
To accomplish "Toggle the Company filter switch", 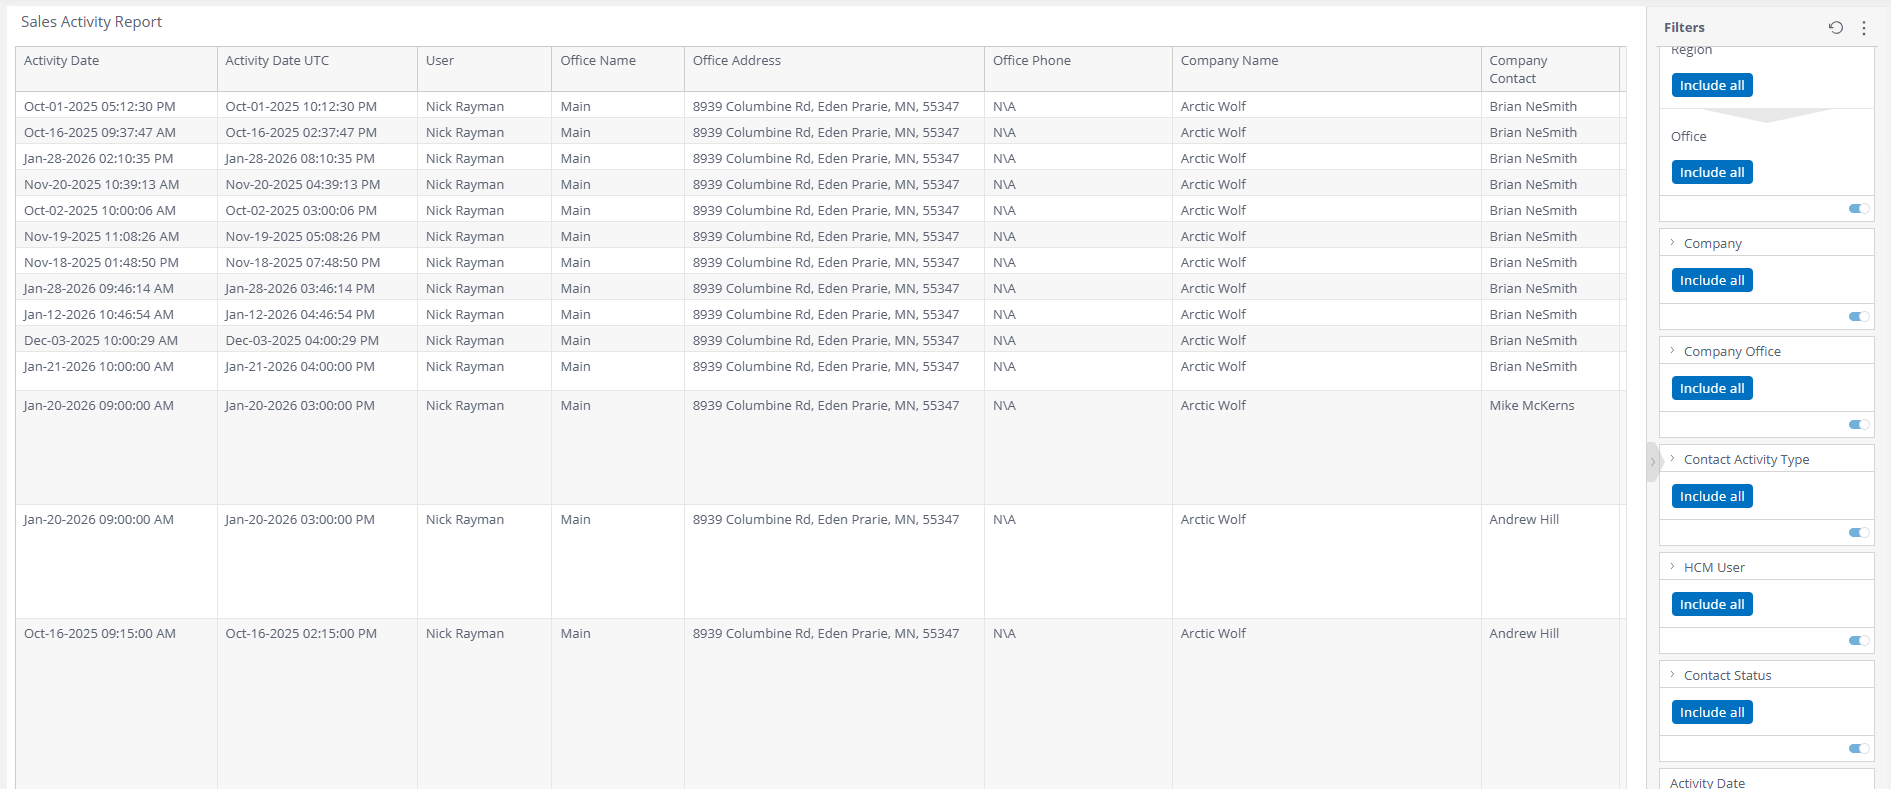I will tap(1859, 317).
